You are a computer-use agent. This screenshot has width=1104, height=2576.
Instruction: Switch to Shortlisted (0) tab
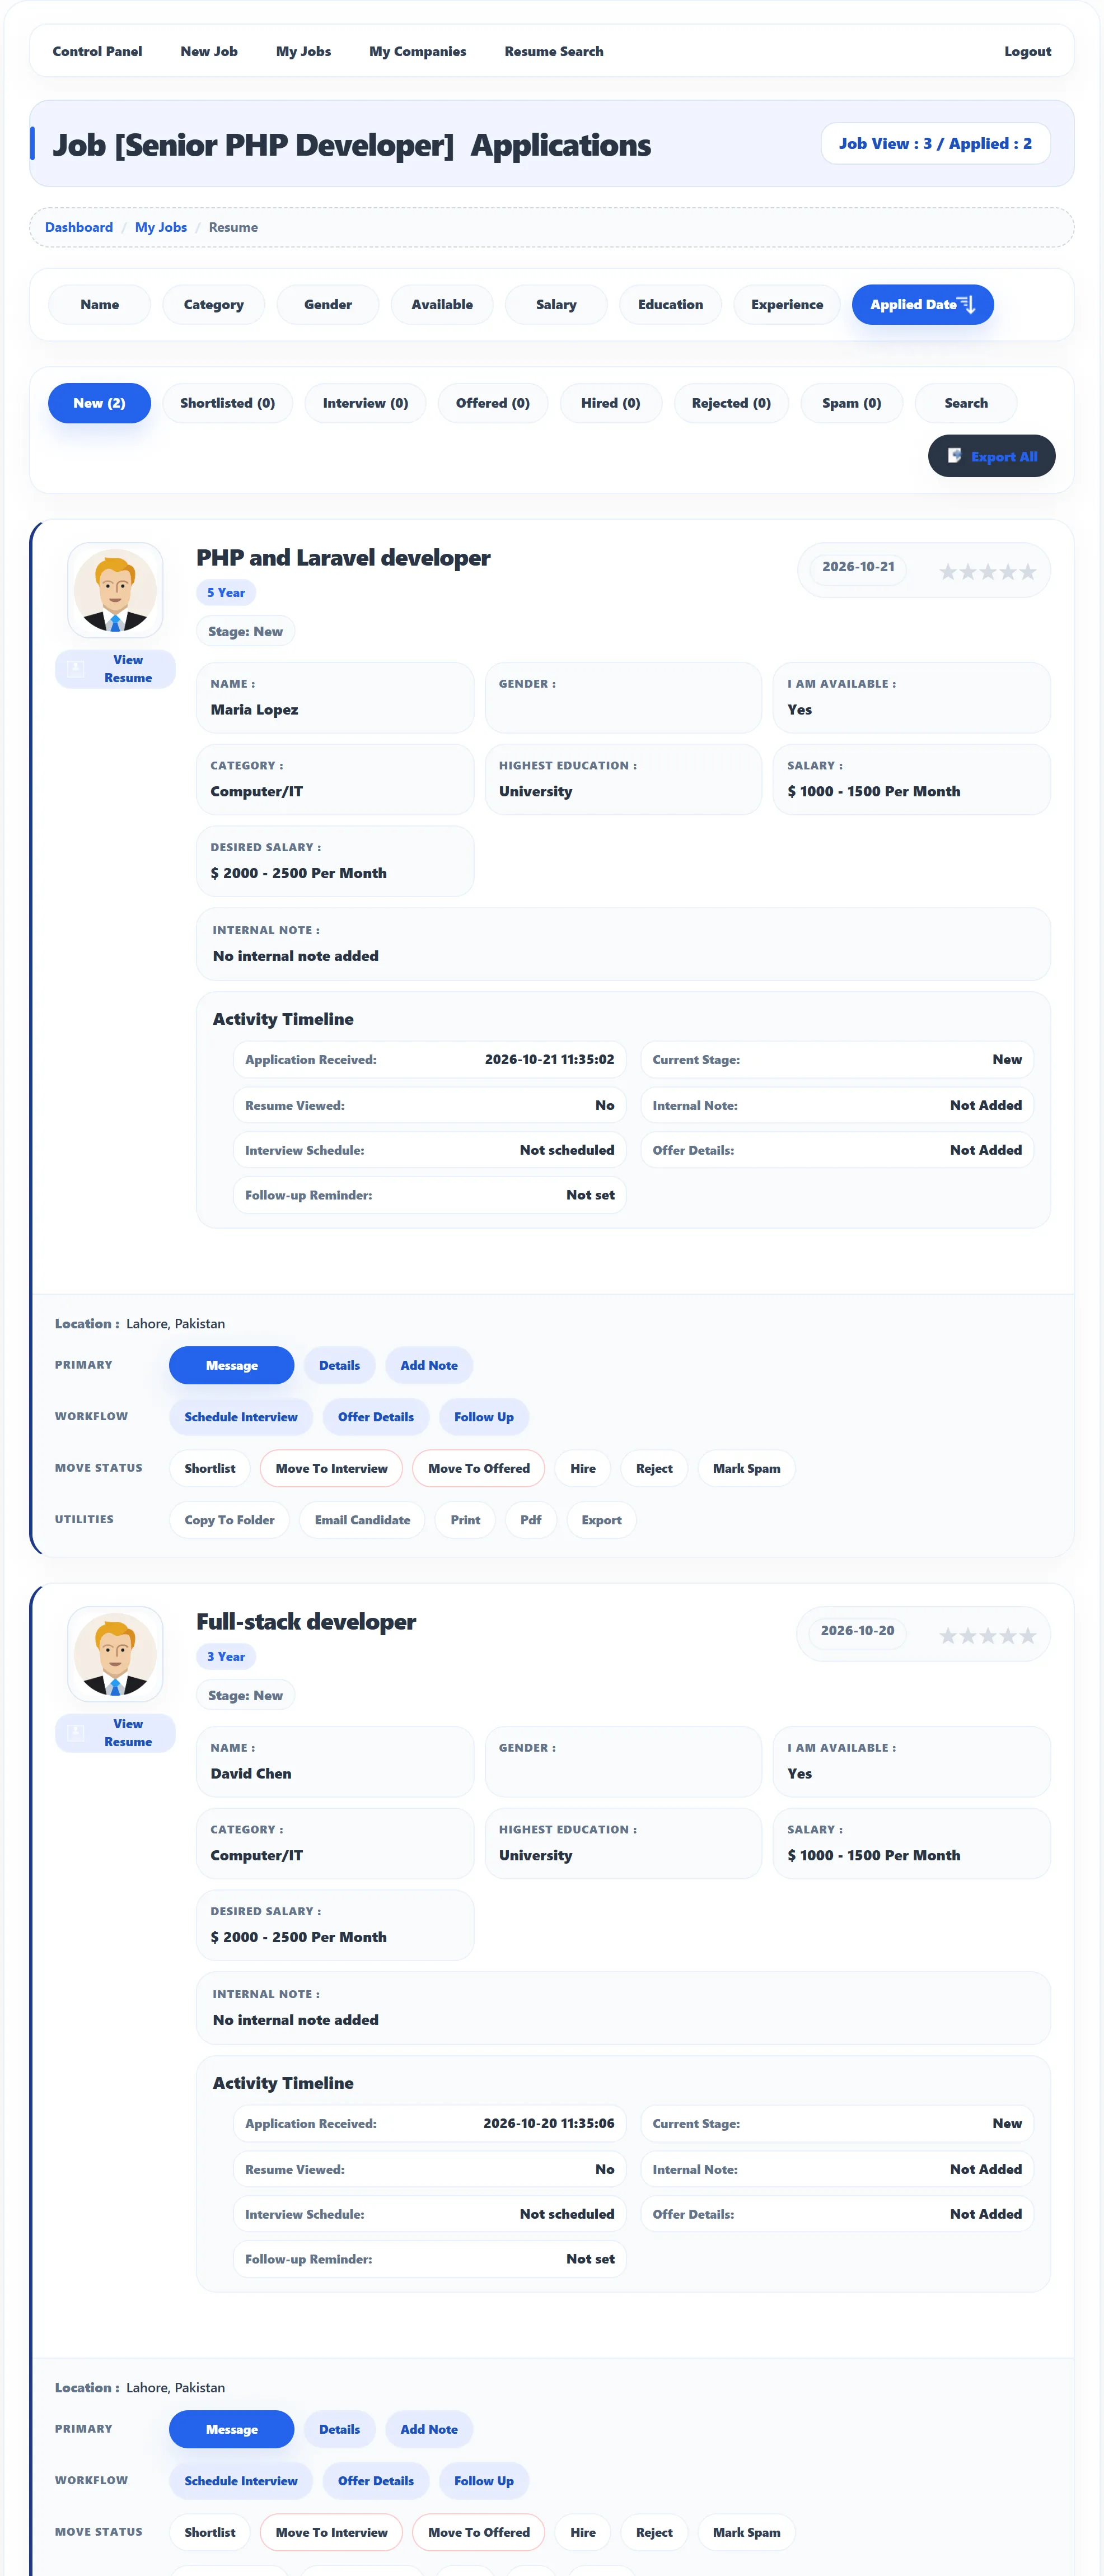coord(228,403)
